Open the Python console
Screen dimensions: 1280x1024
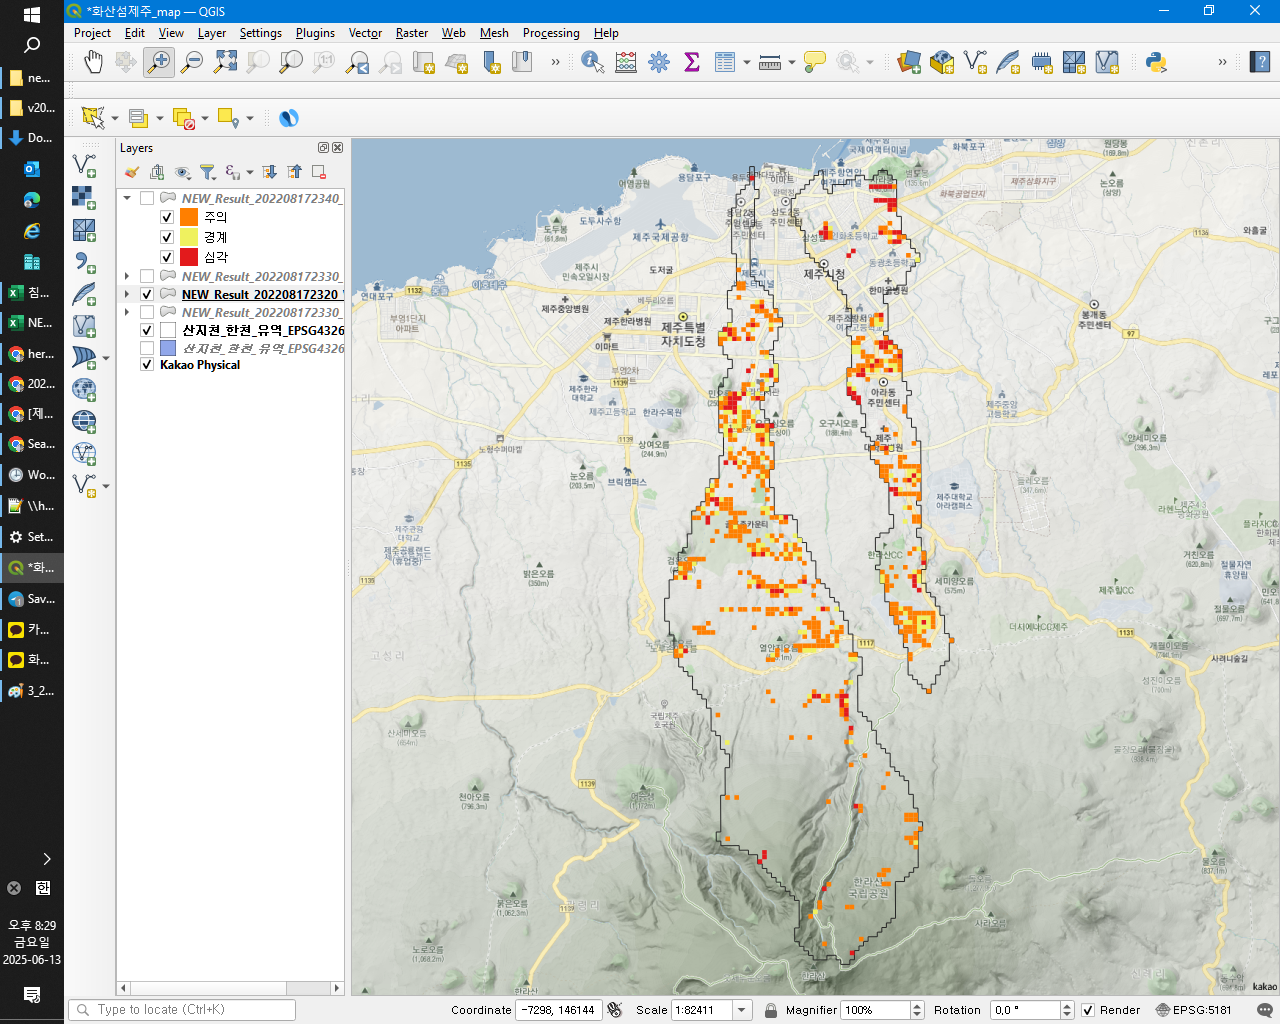point(1156,63)
